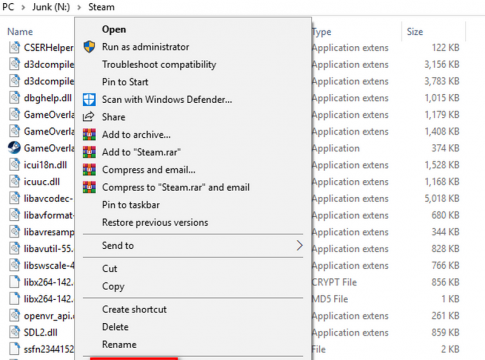Click the file icon of icuuc.dll
The image size is (485, 360).
click(14, 181)
